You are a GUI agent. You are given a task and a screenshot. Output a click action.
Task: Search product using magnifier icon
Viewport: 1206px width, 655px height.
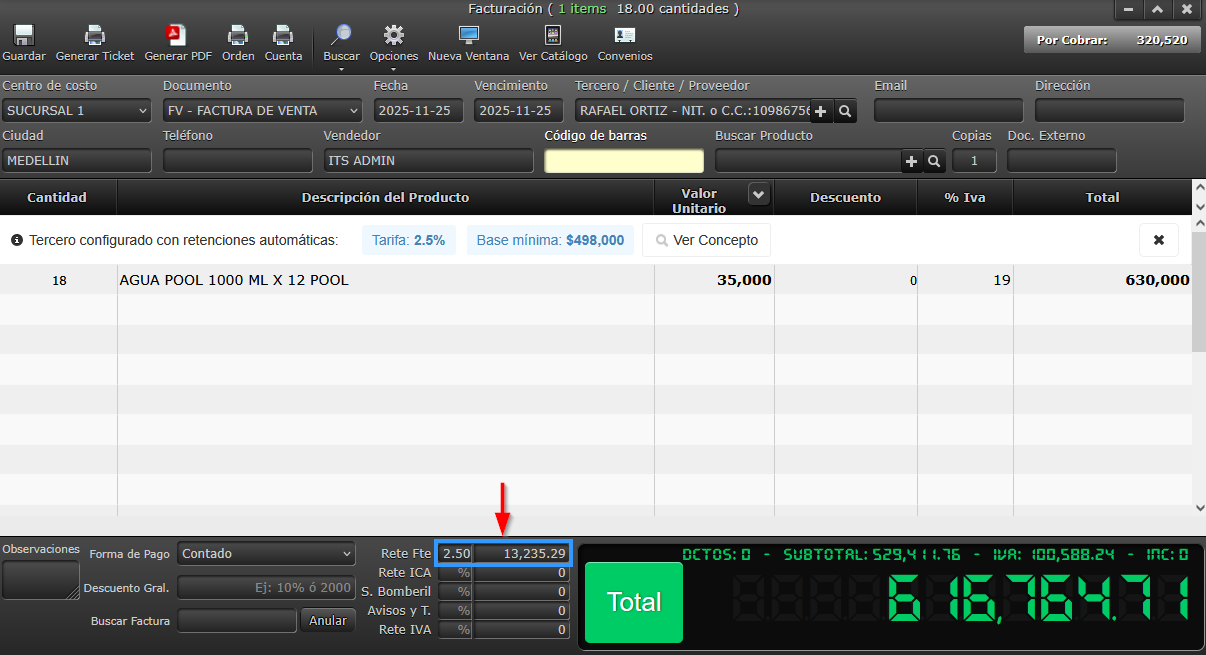[x=934, y=161]
